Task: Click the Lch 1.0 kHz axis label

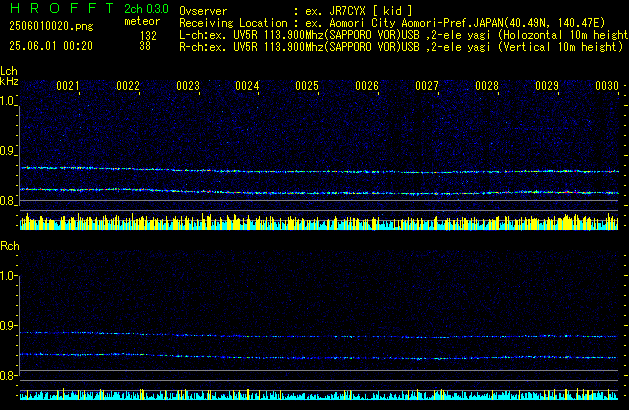Action: 7,101
